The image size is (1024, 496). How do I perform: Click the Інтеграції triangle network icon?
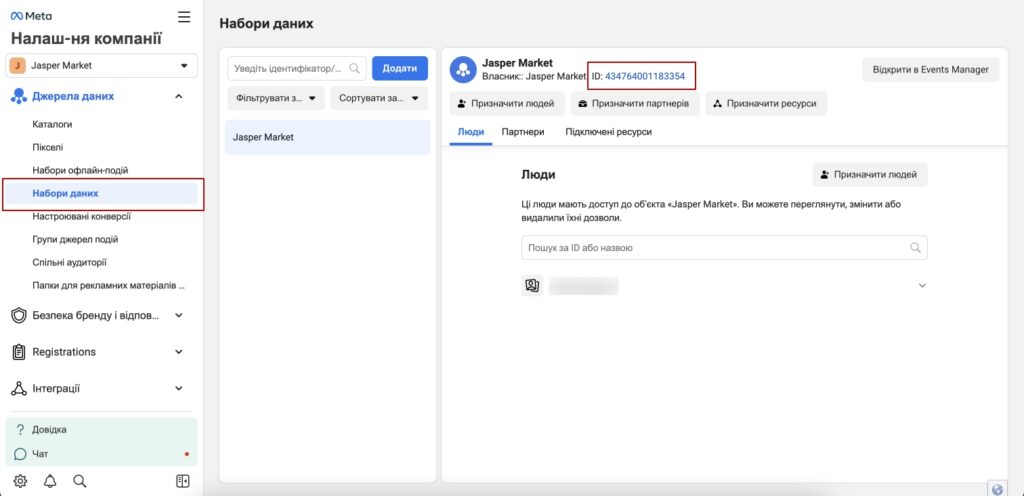click(19, 389)
